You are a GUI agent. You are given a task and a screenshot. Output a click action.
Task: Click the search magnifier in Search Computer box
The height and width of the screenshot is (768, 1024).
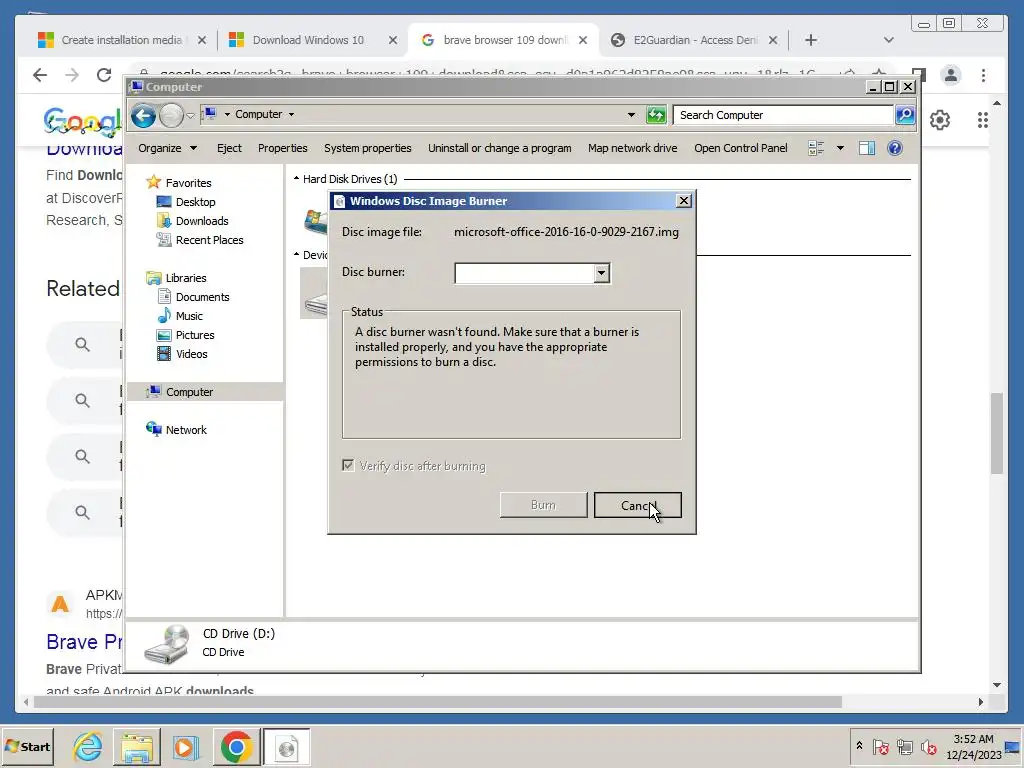click(x=904, y=115)
